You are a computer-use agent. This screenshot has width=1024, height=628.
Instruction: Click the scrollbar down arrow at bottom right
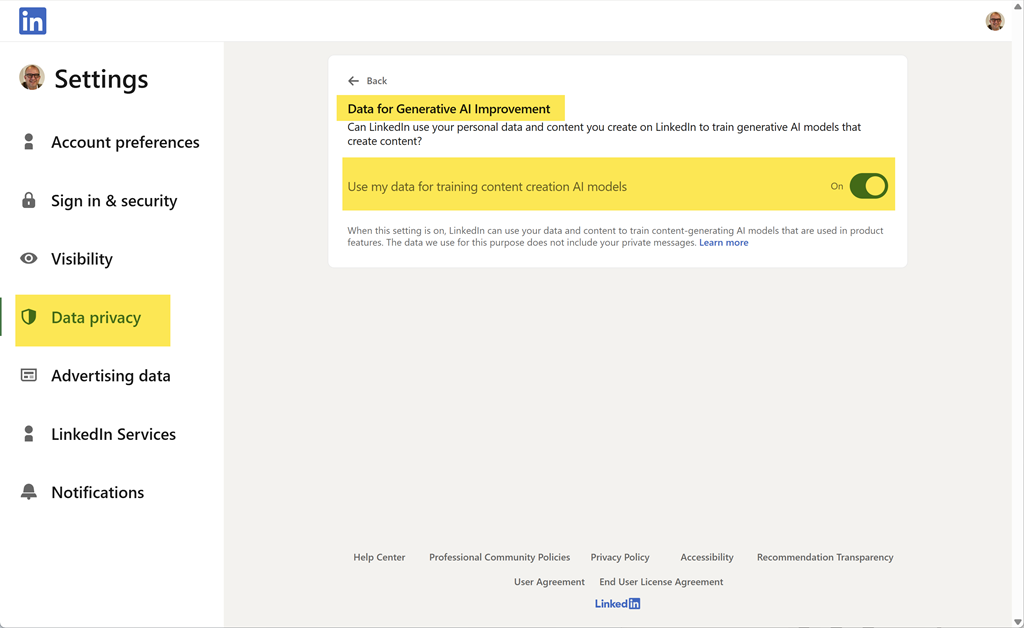coord(1018,622)
